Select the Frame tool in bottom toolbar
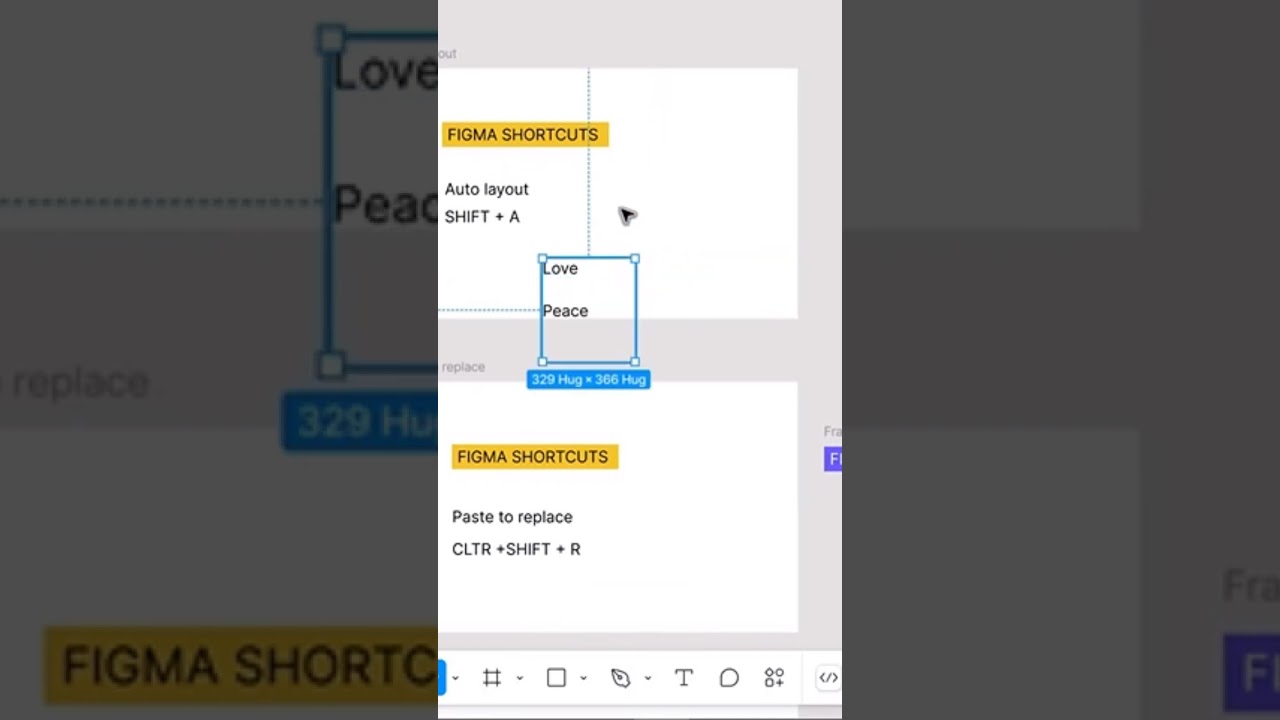The width and height of the screenshot is (1280, 720). [491, 678]
